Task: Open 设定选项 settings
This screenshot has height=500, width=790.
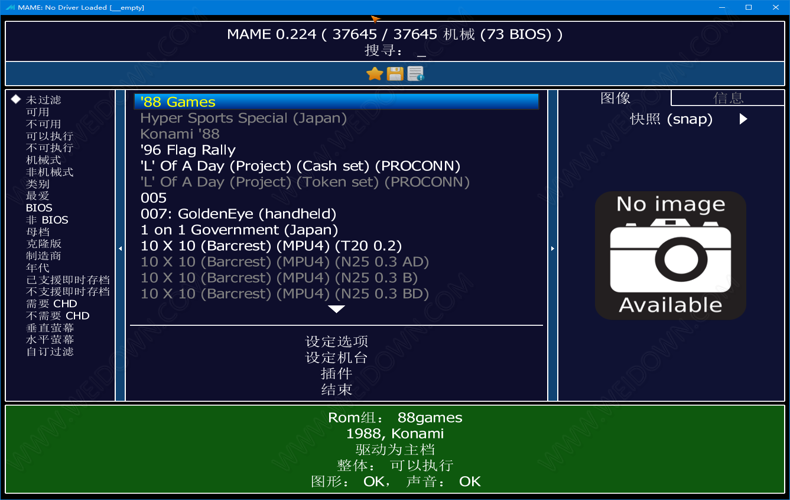Action: (x=336, y=342)
